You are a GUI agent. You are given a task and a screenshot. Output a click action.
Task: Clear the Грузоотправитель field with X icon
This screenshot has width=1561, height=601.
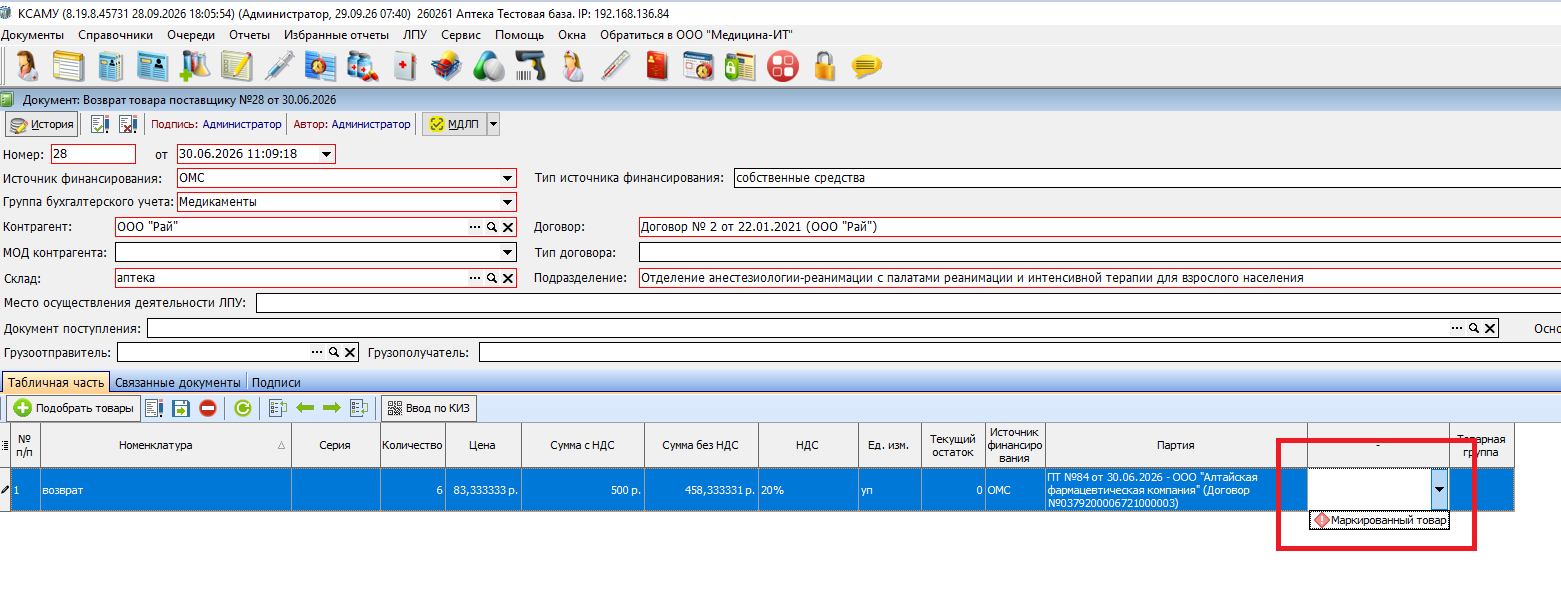(350, 352)
